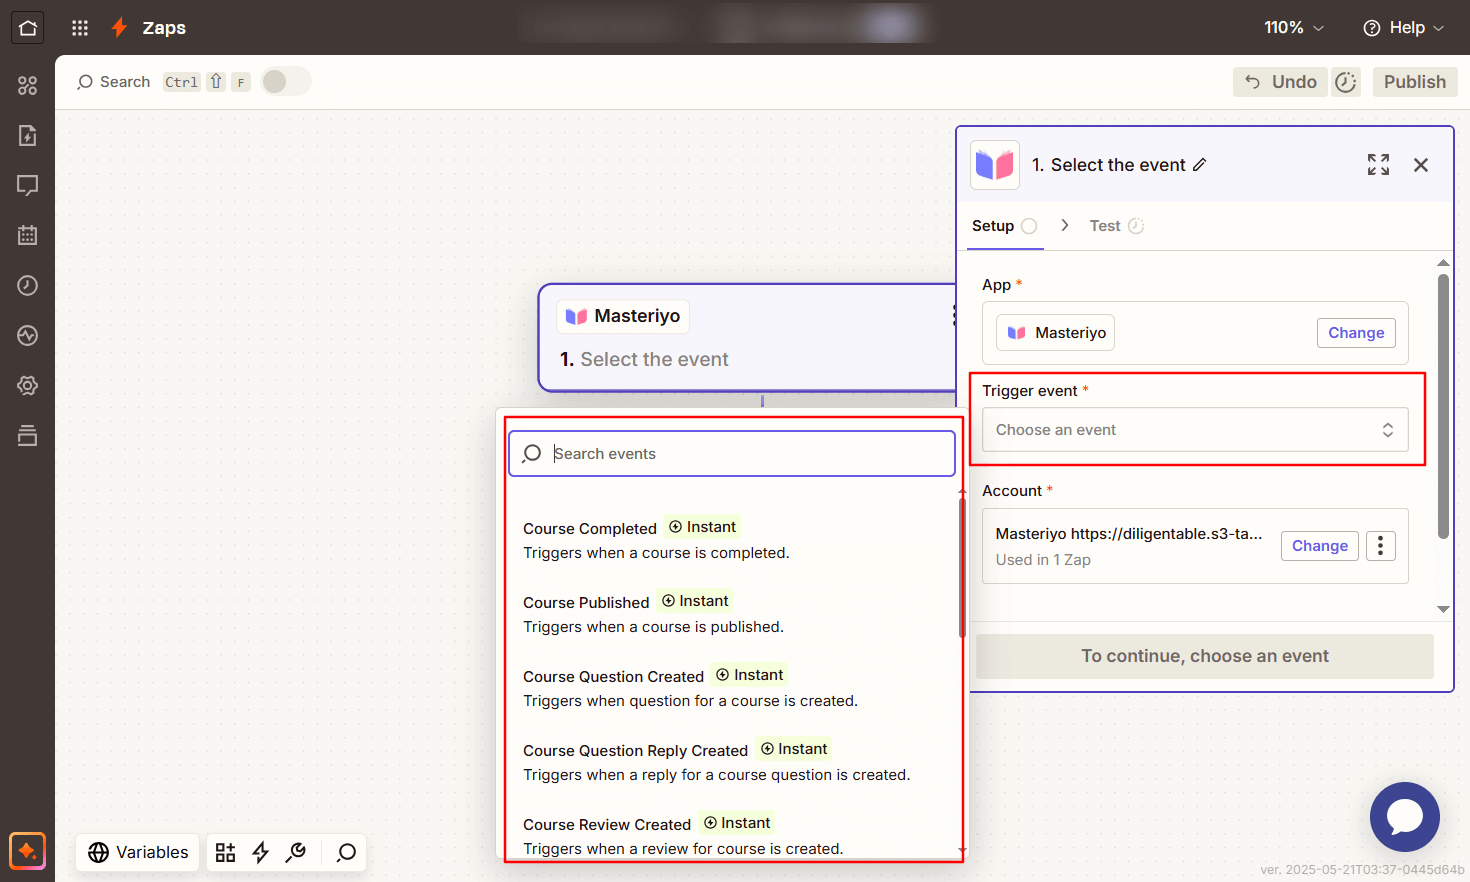Change the connected Masteriyo account
This screenshot has width=1470, height=882.
[1320, 546]
